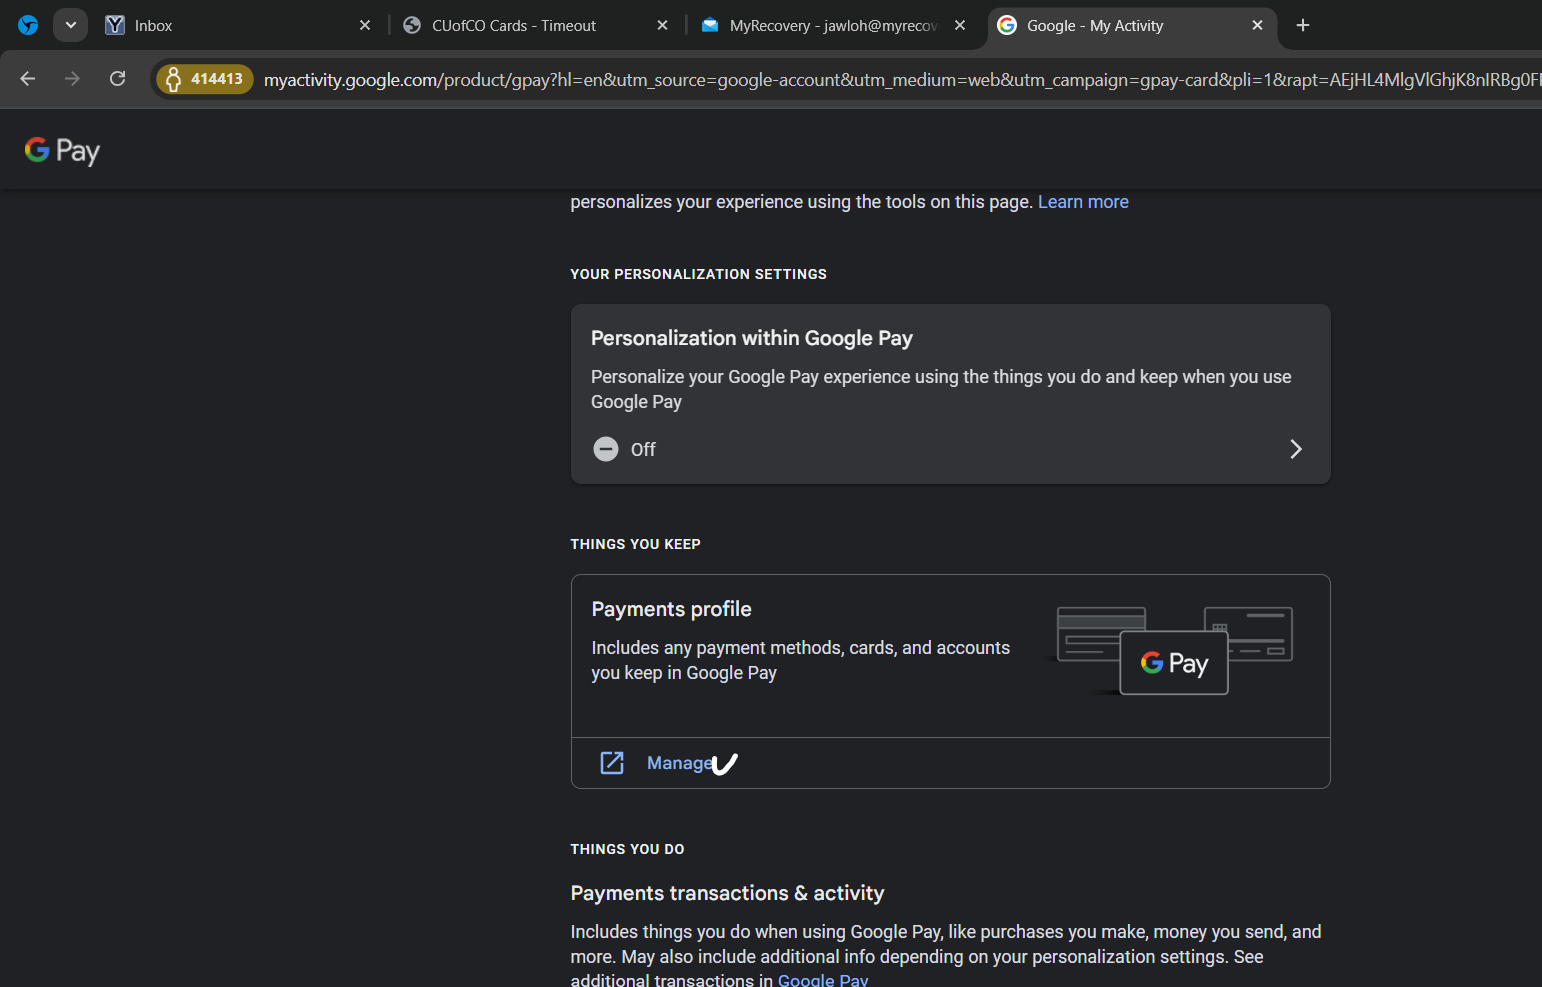Image resolution: width=1542 pixels, height=987 pixels.
Task: Open the password manager badge 414413
Action: pyautogui.click(x=205, y=79)
